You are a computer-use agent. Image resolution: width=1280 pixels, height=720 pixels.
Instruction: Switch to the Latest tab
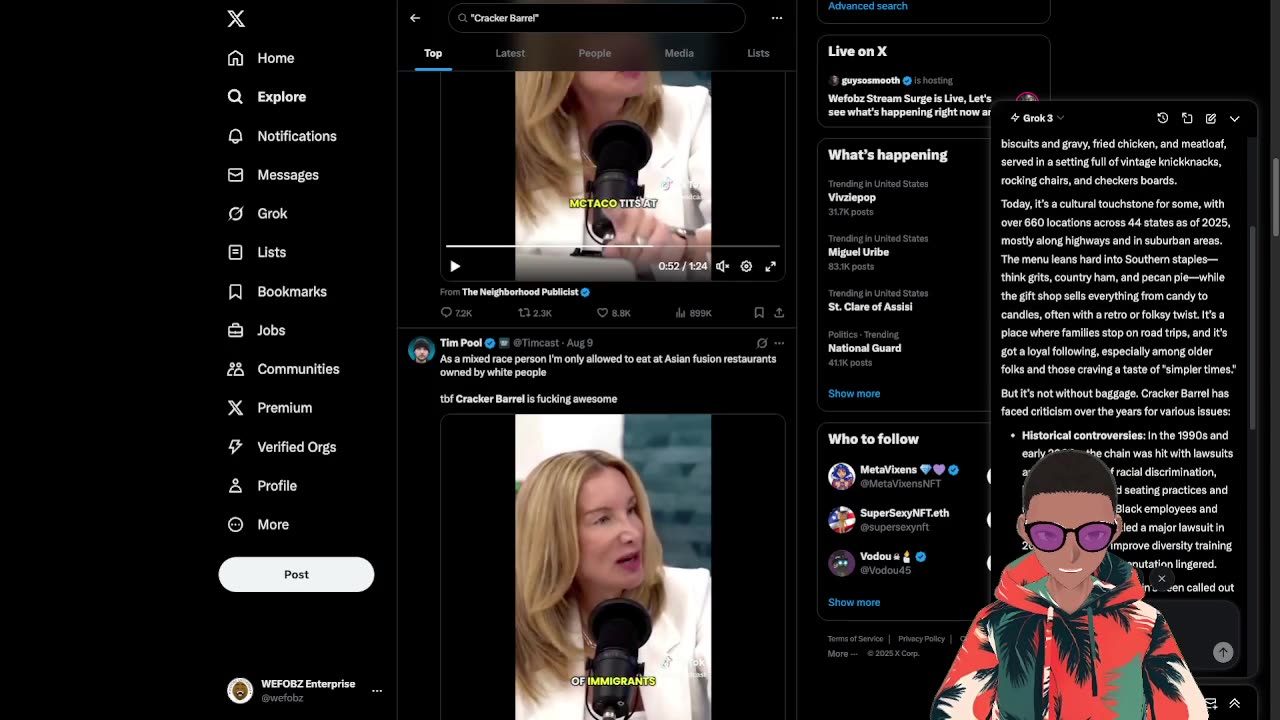pyautogui.click(x=510, y=53)
